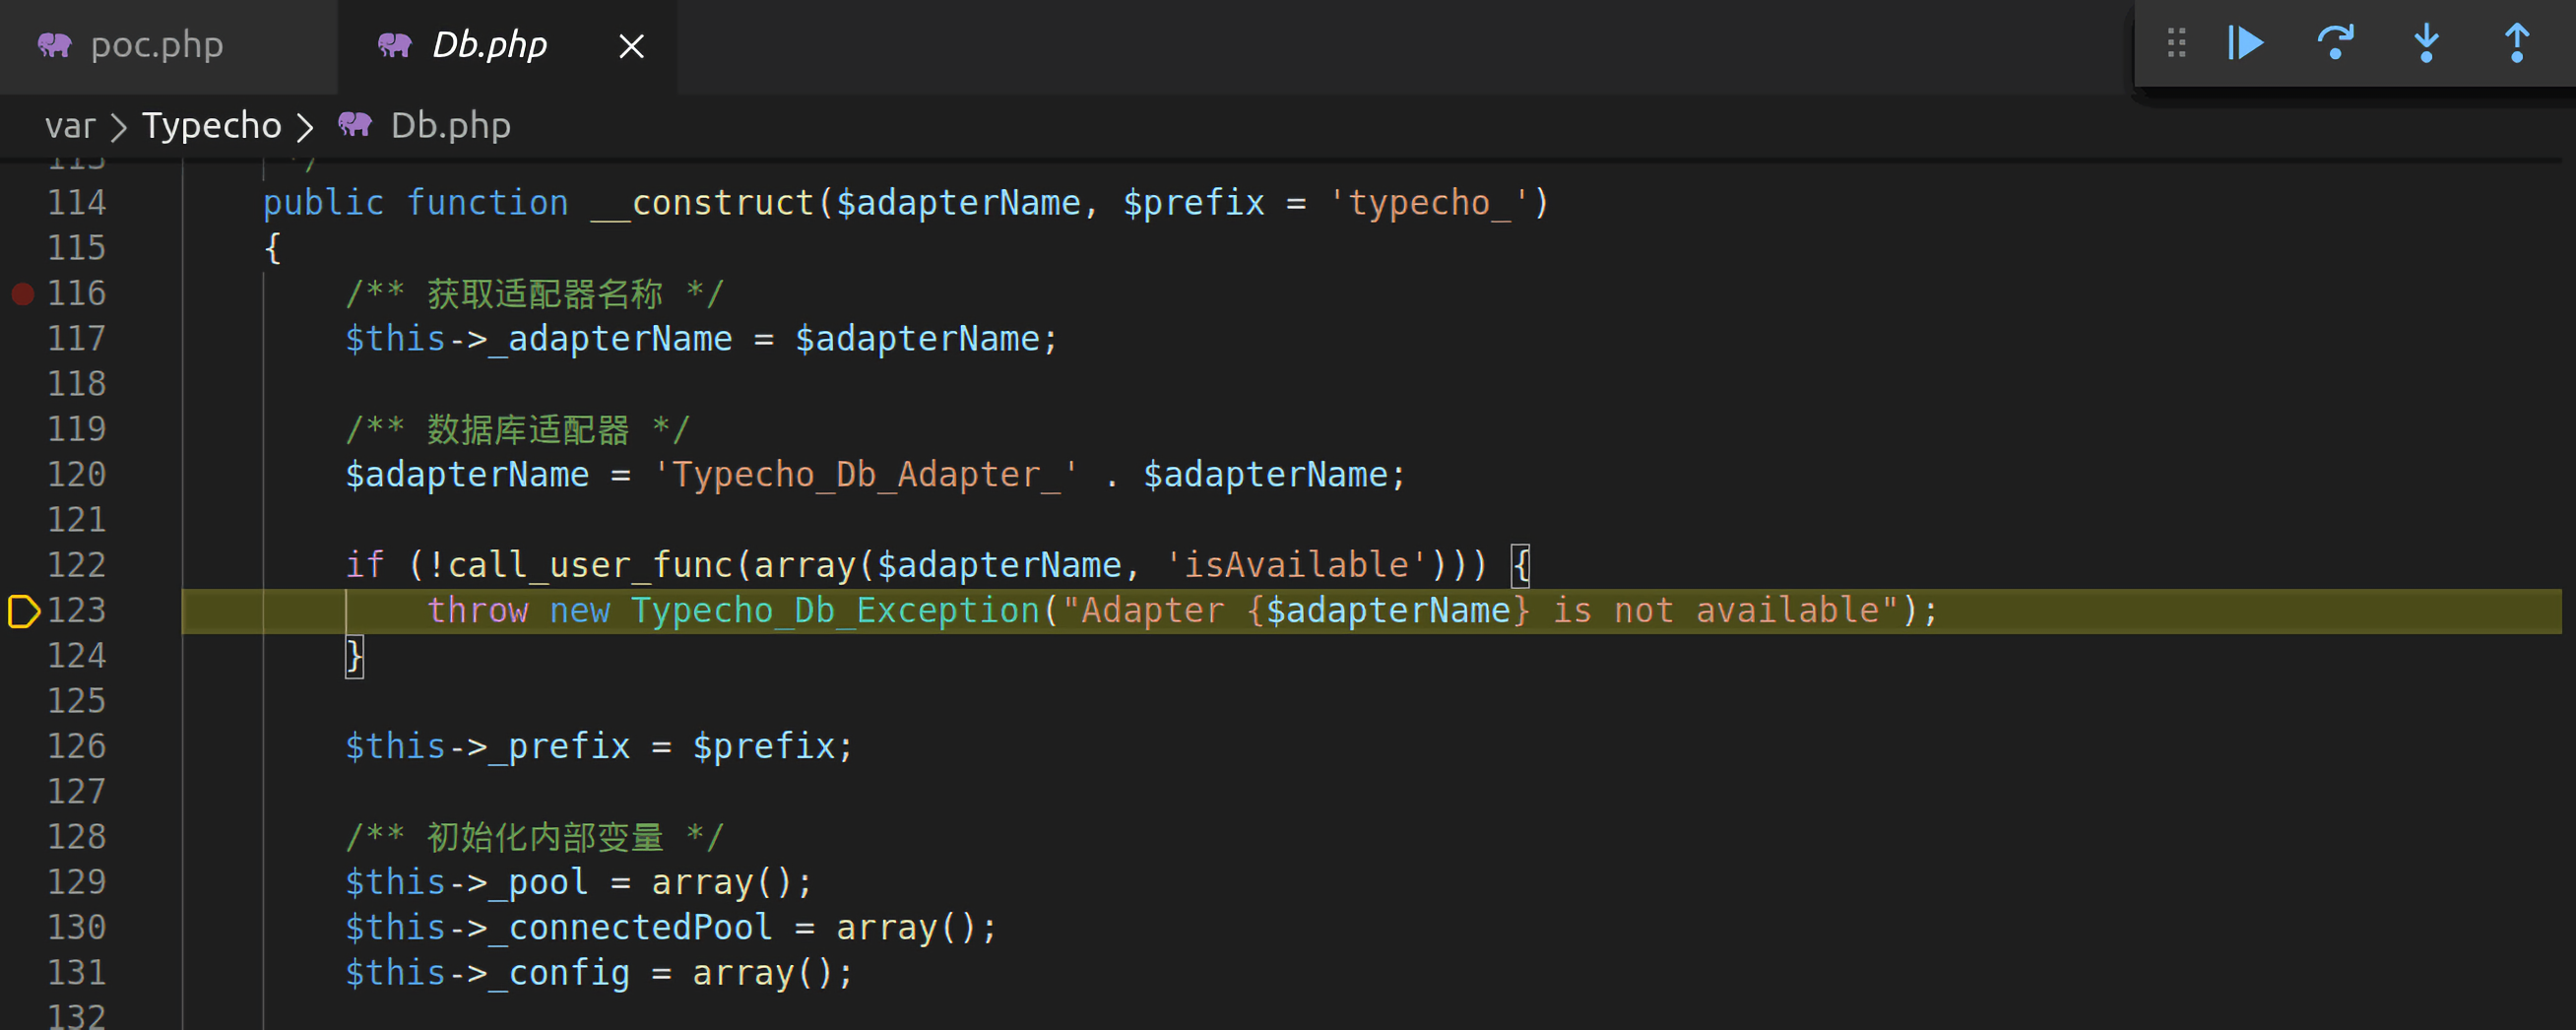Screen dimensions: 2576x1030
Task: Click line number 126 in the gutter
Action: pos(77,747)
